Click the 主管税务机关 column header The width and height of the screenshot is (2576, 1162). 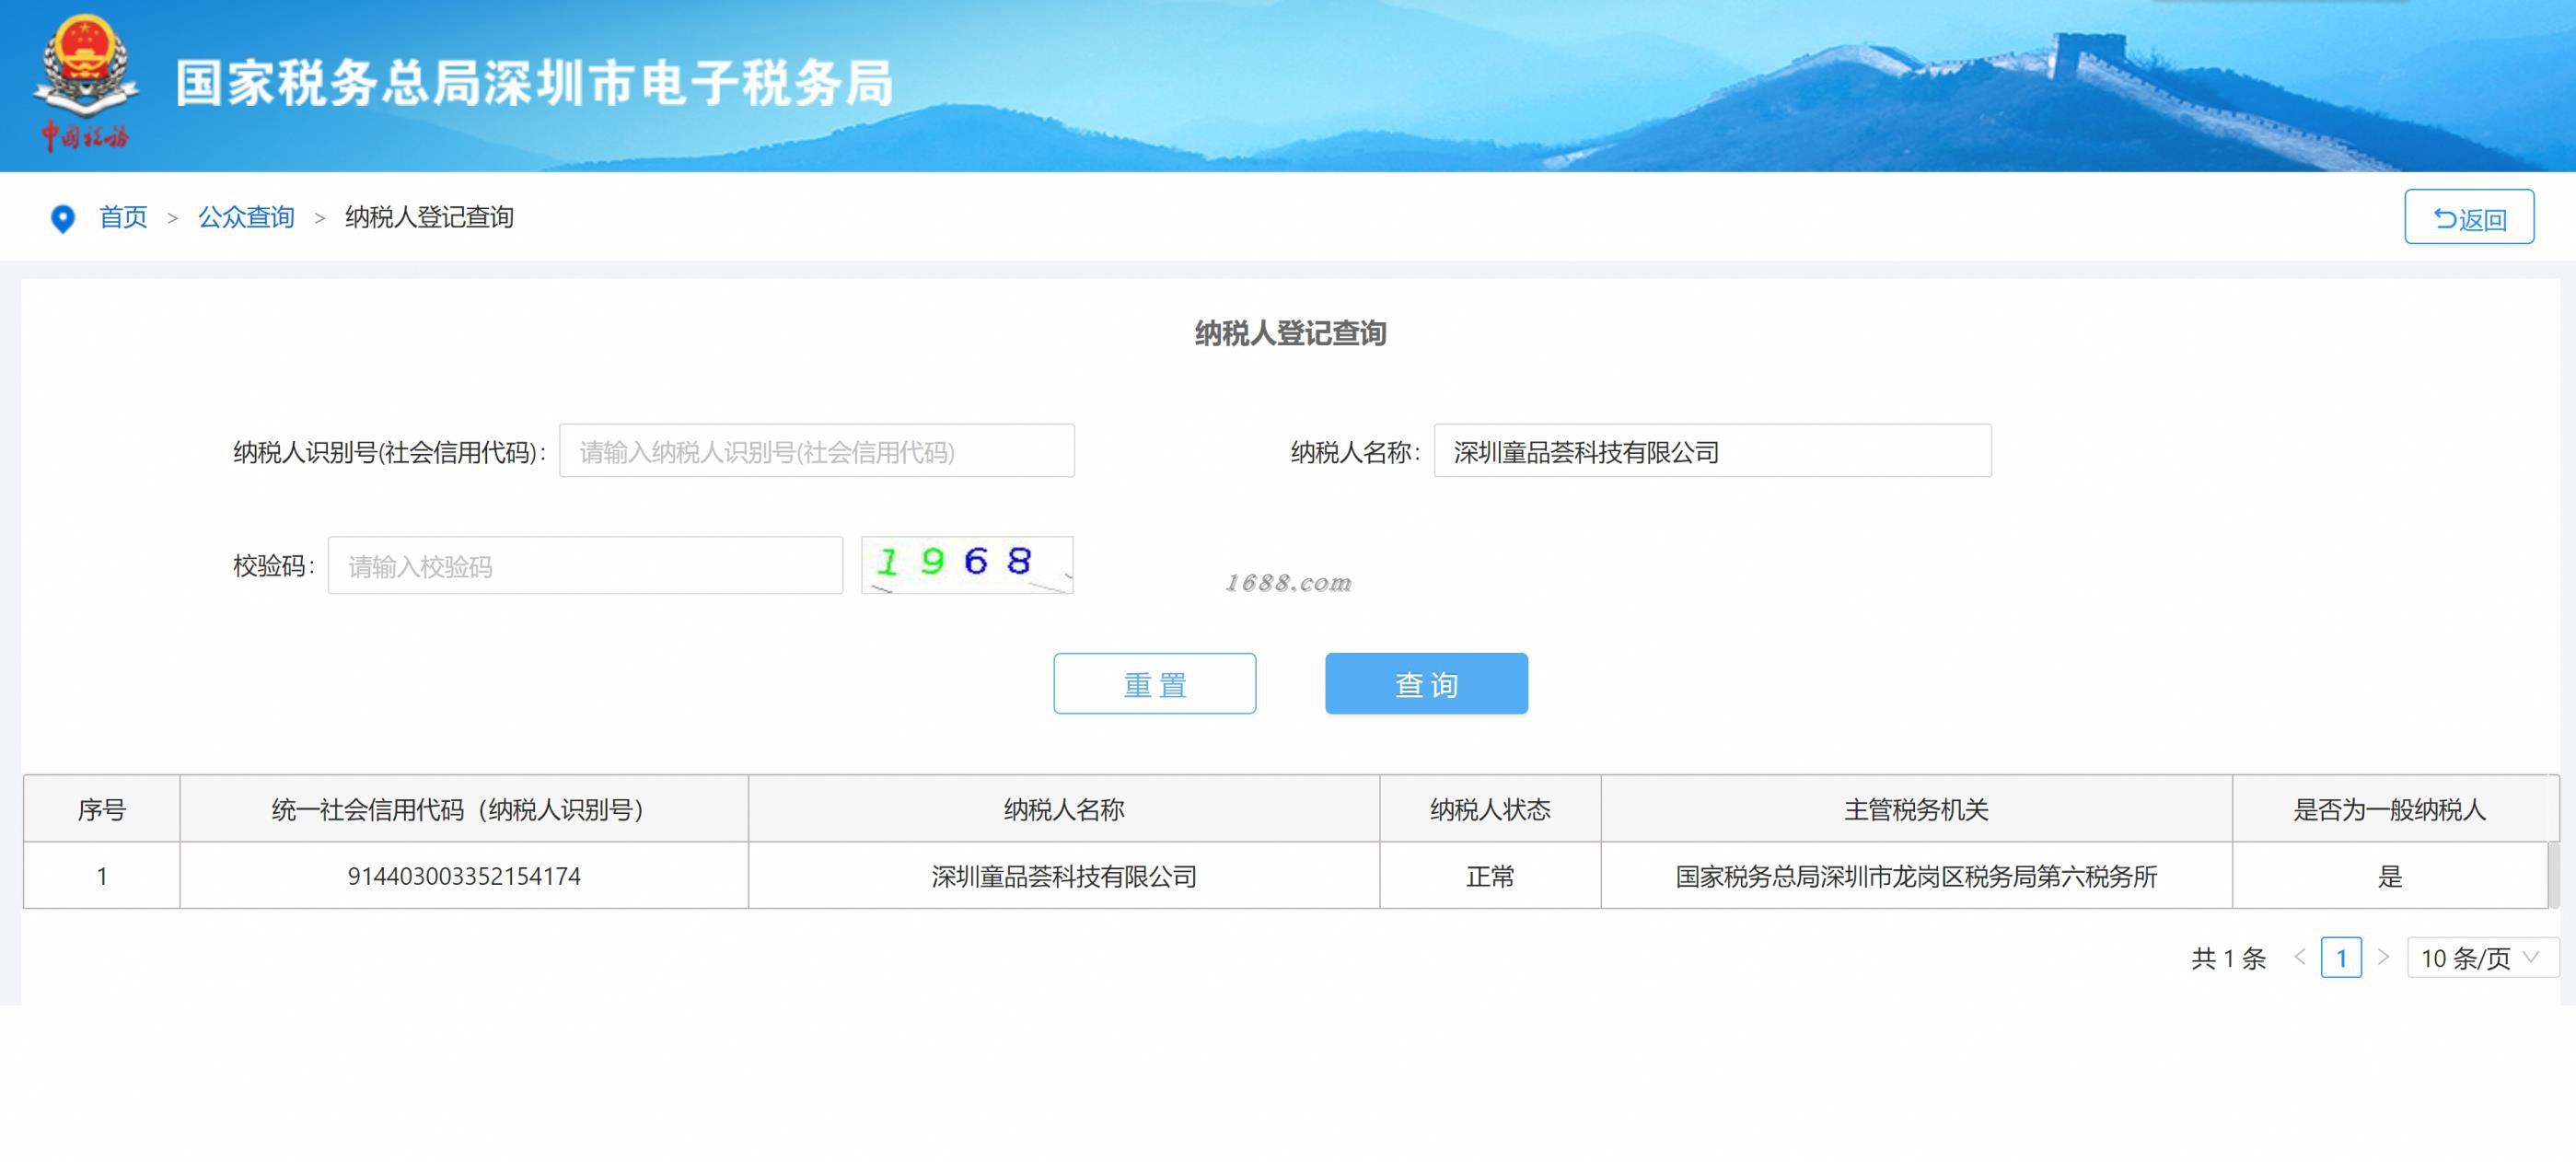[1916, 809]
